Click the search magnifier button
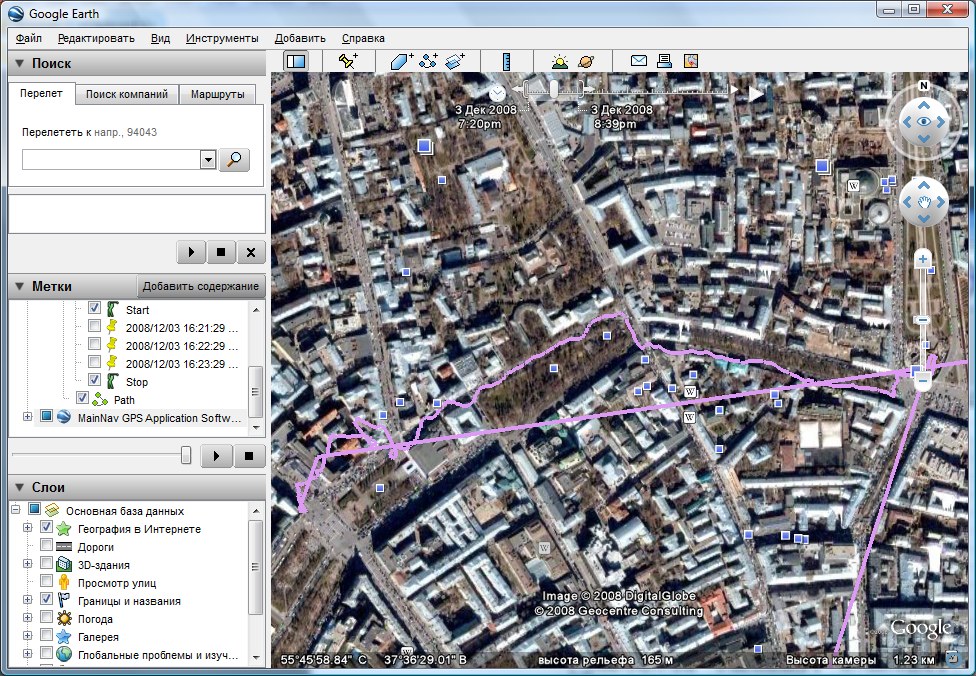Image resolution: width=976 pixels, height=676 pixels. click(235, 159)
